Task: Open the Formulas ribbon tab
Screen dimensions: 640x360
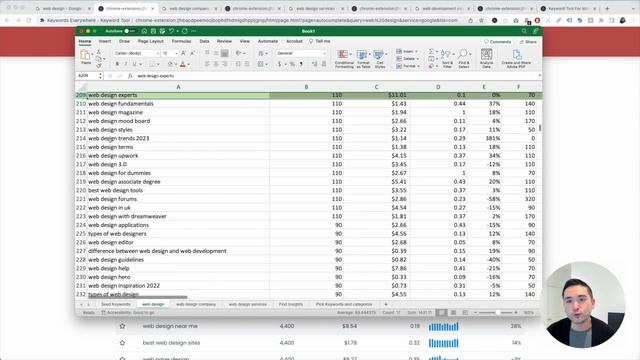Action: tap(181, 41)
